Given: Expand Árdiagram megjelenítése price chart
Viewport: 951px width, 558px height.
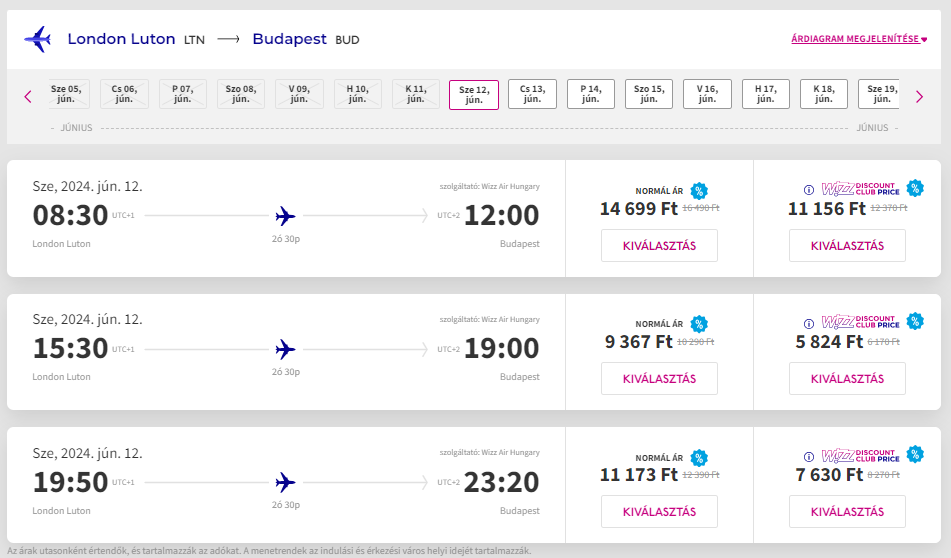Looking at the screenshot, I should tap(859, 39).
